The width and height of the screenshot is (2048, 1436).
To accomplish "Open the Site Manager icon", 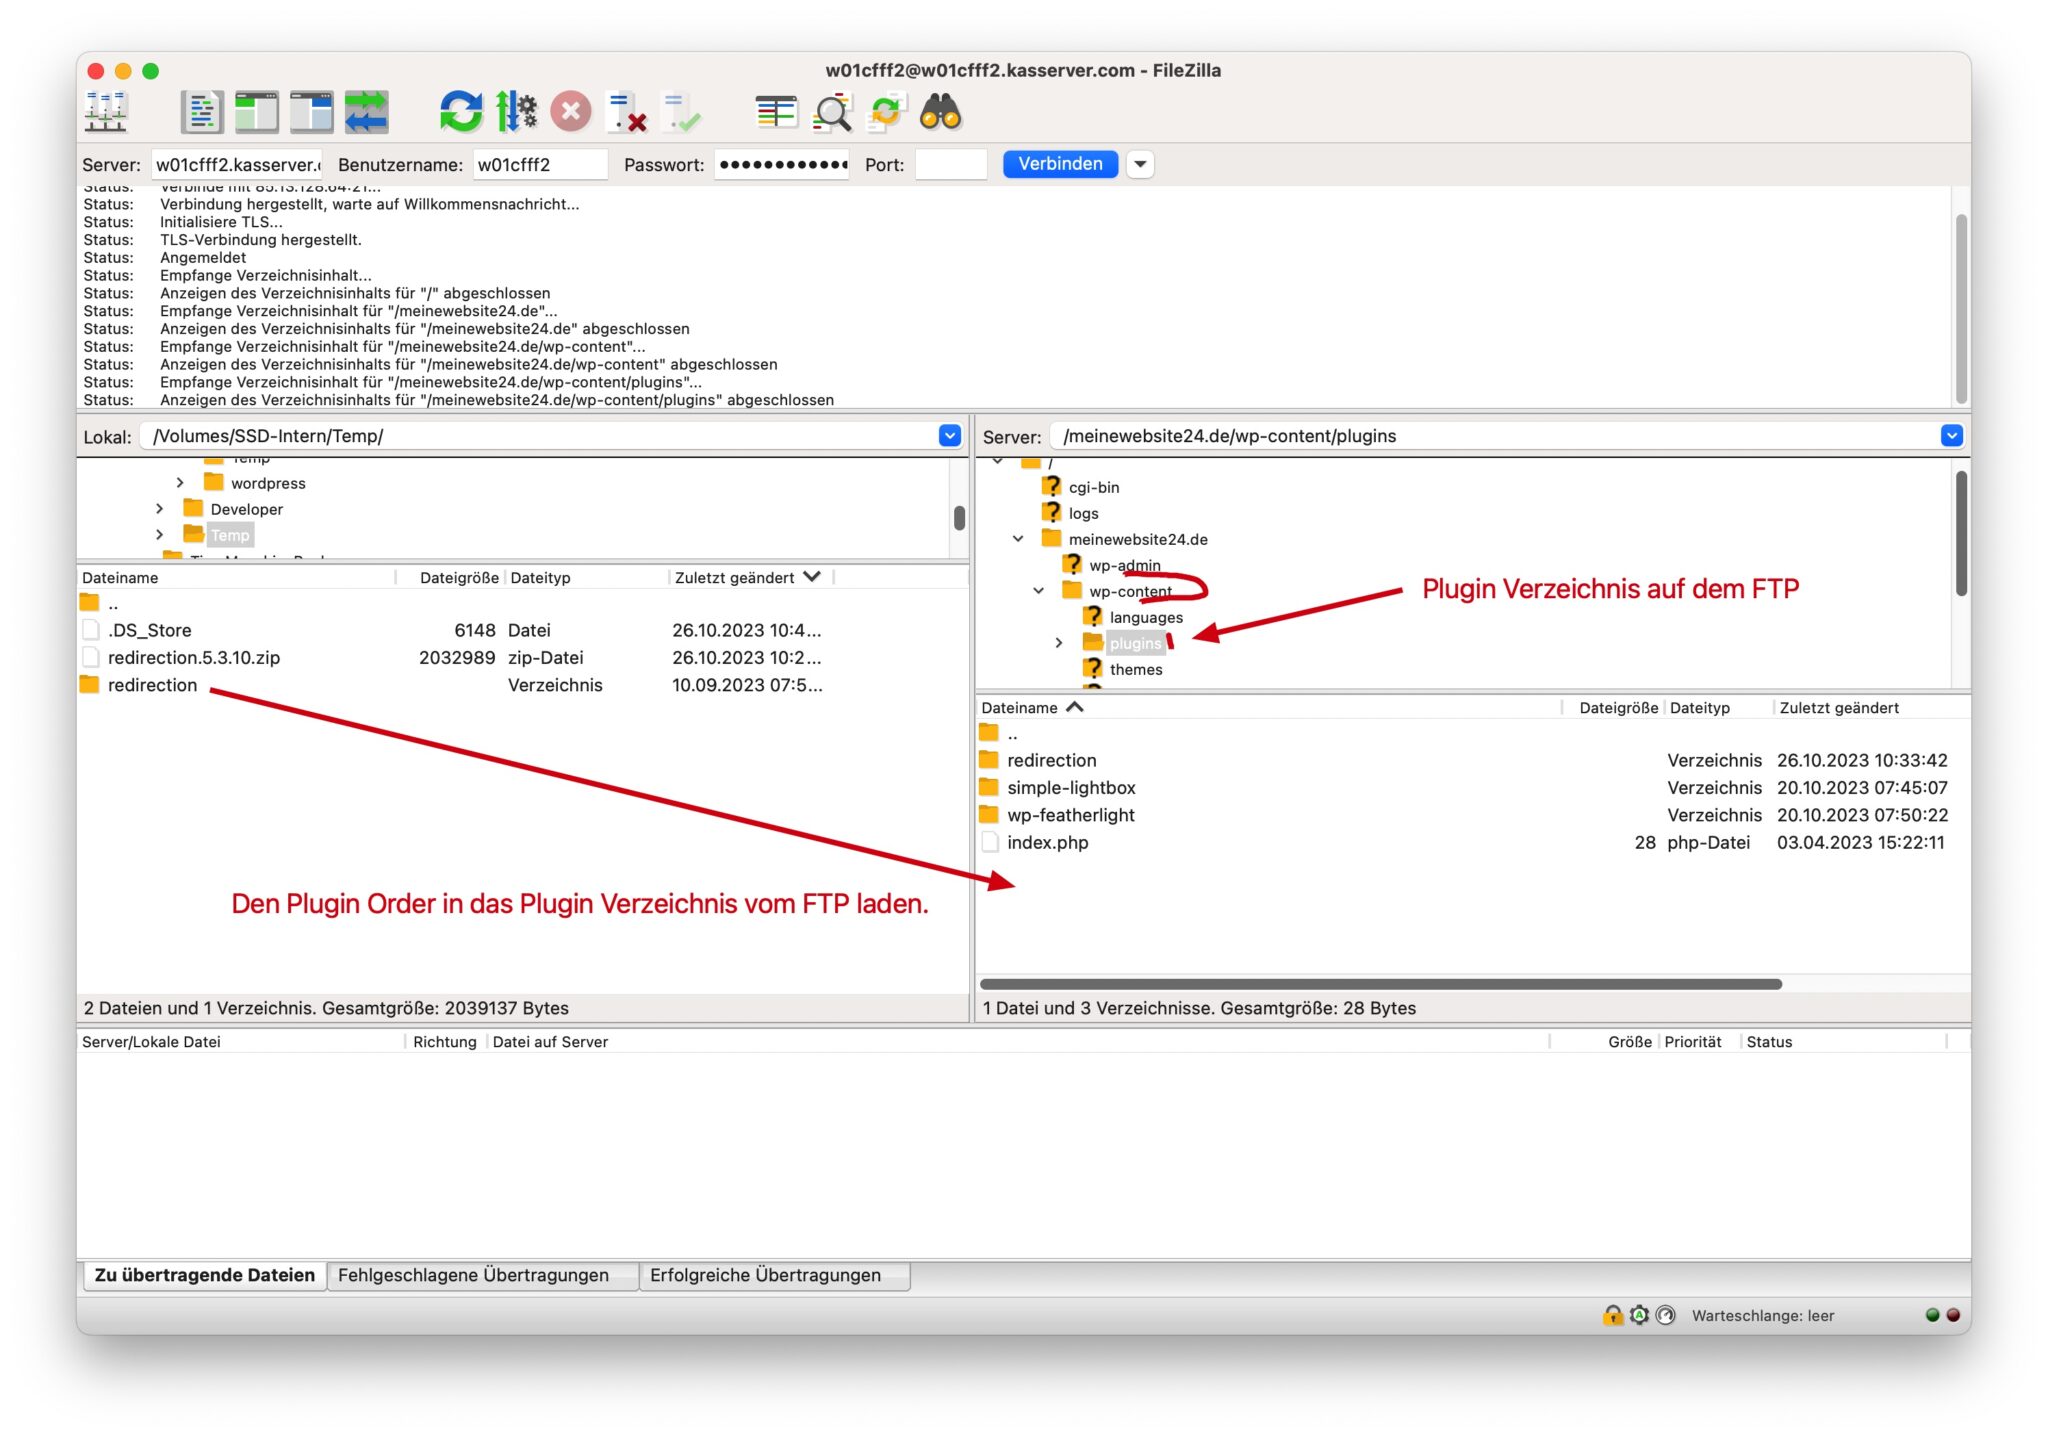I will (105, 112).
